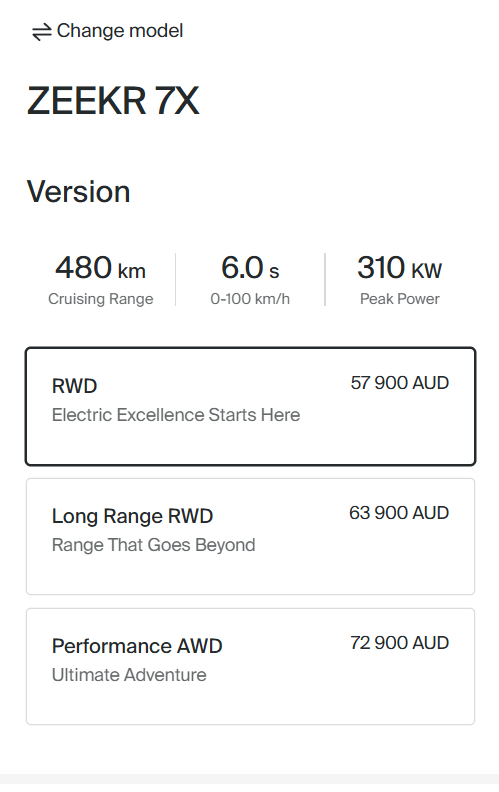Click the Peak Power label

pyautogui.click(x=400, y=299)
